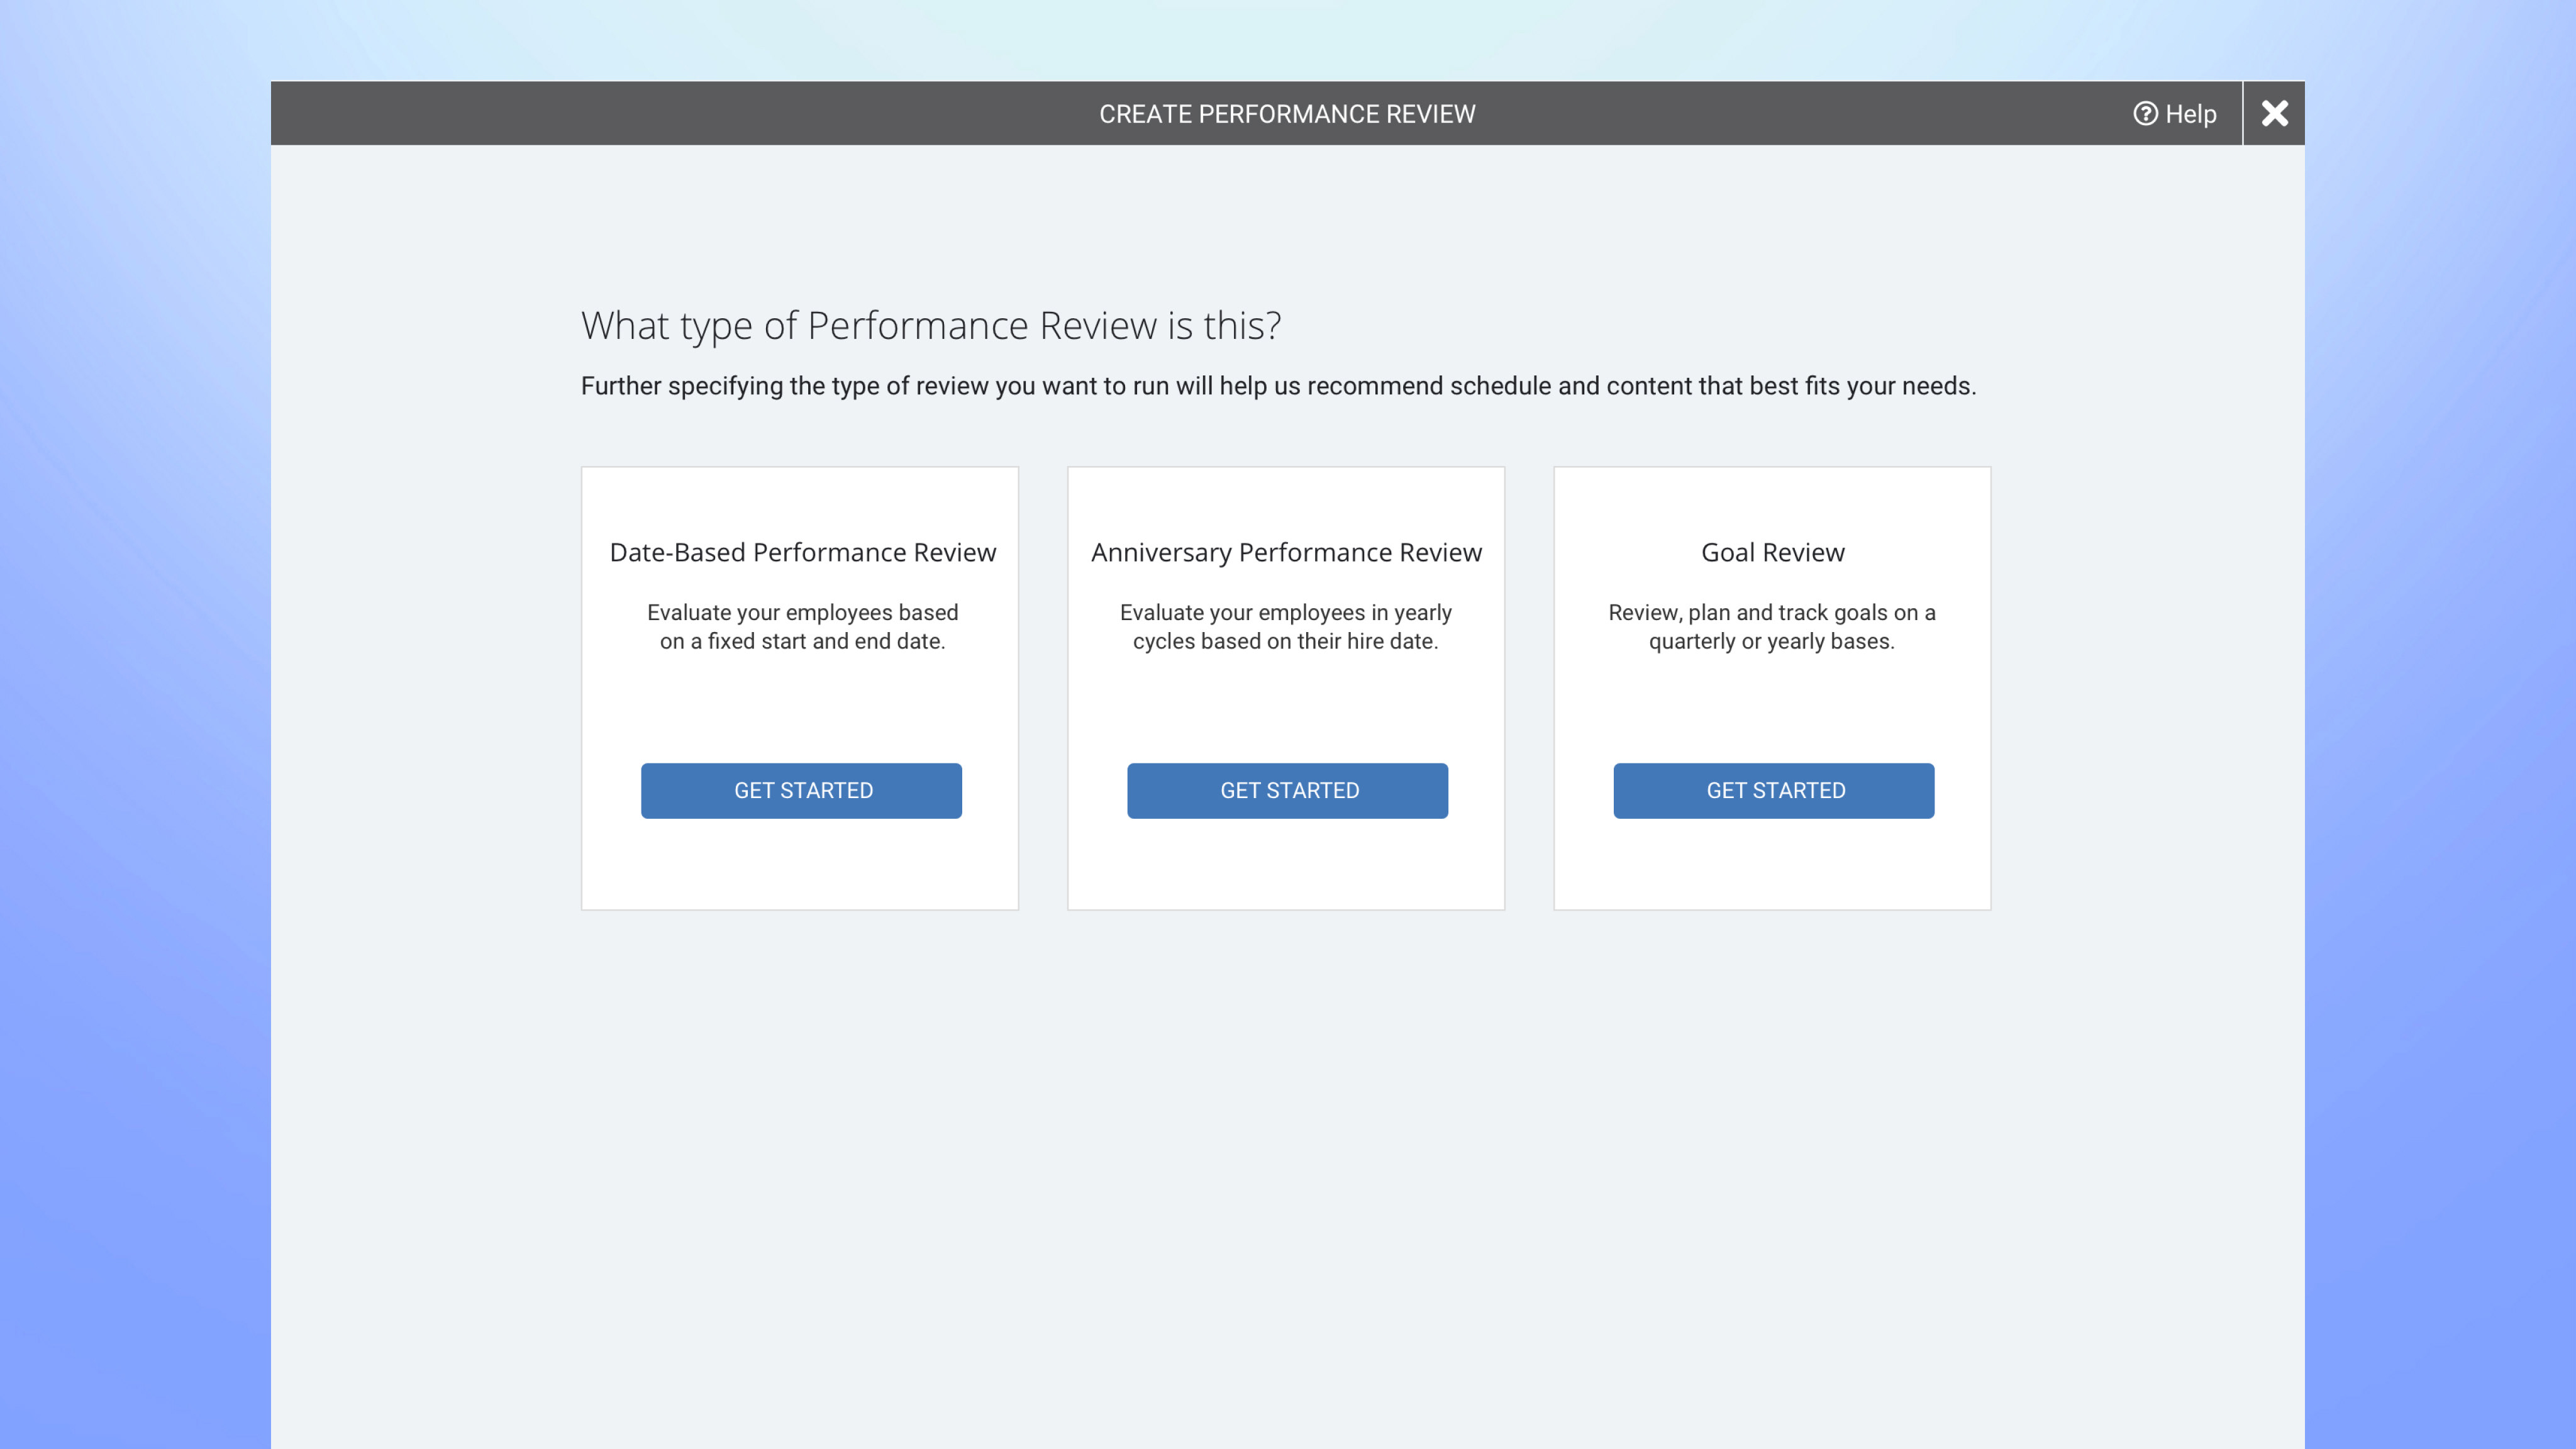Get started with Goal Review
The height and width of the screenshot is (1449, 2576).
[1773, 790]
